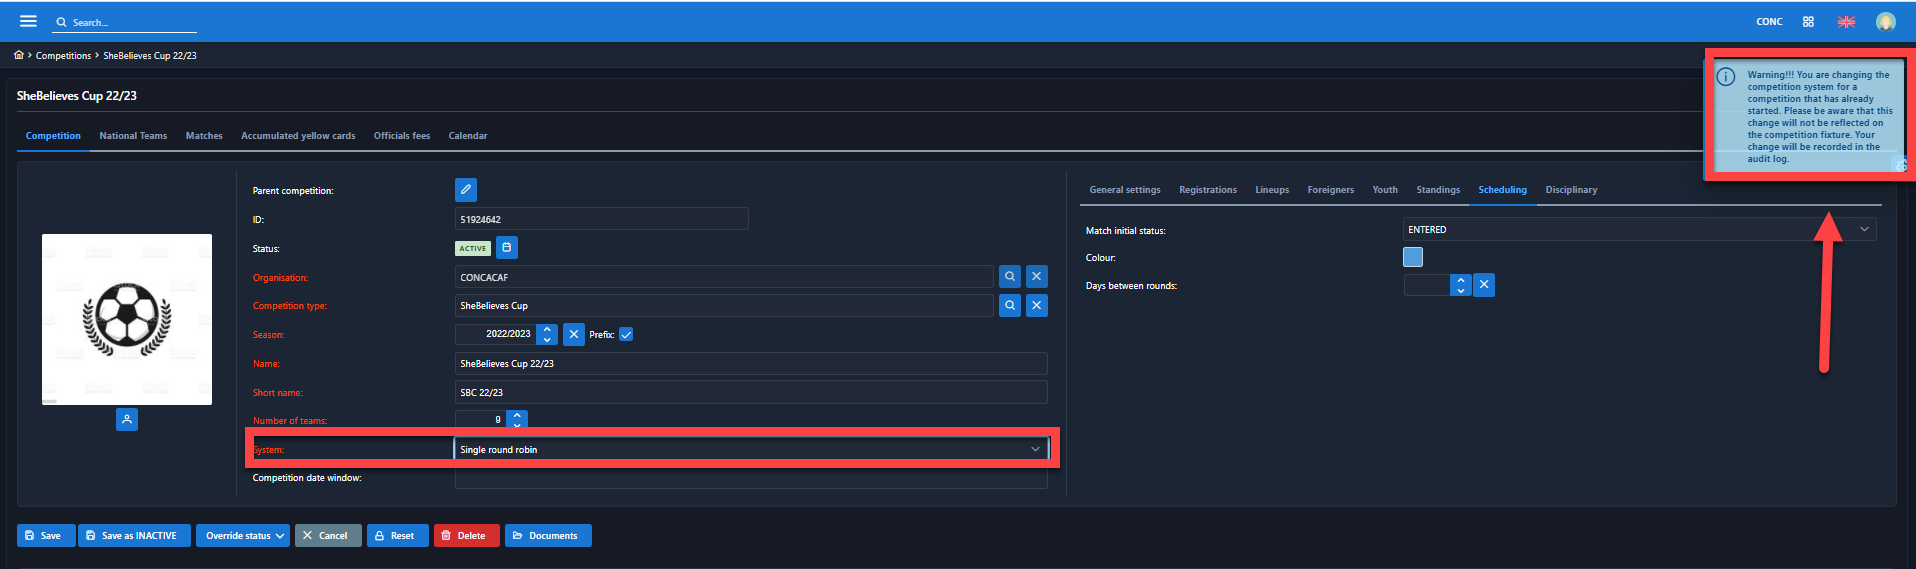This screenshot has width=1916, height=569.
Task: Switch to the National Teams tab
Action: click(133, 136)
